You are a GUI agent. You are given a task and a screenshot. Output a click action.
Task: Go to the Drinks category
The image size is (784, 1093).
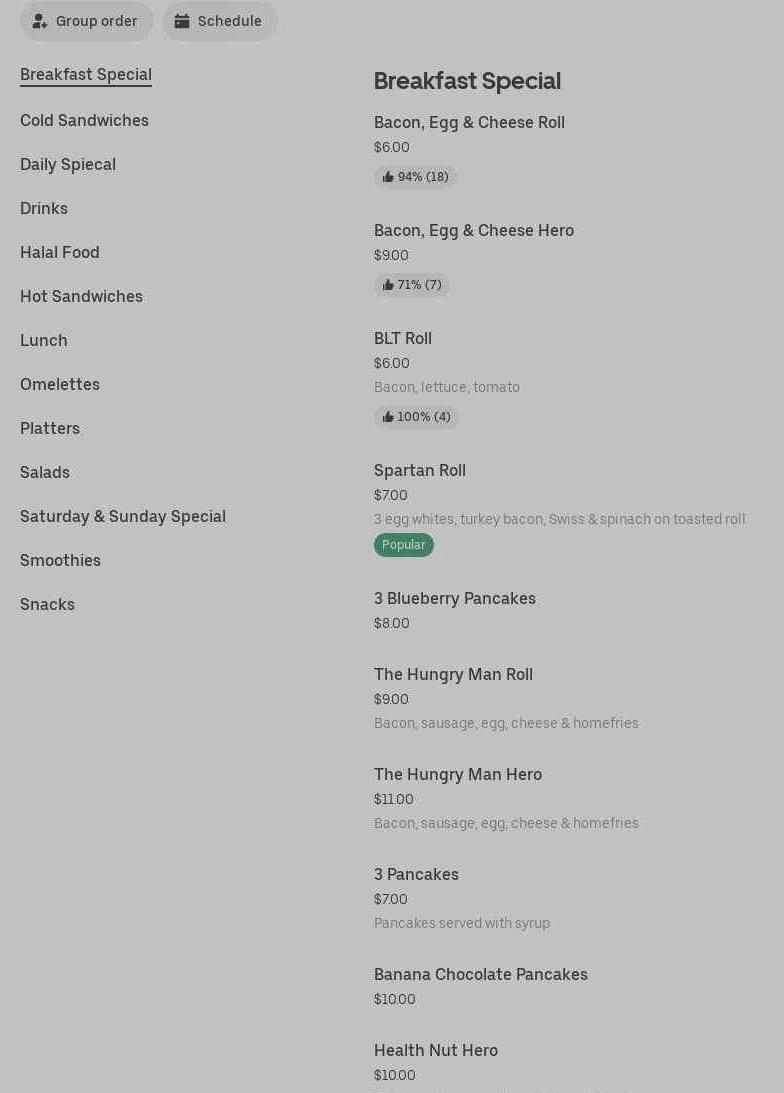(44, 209)
